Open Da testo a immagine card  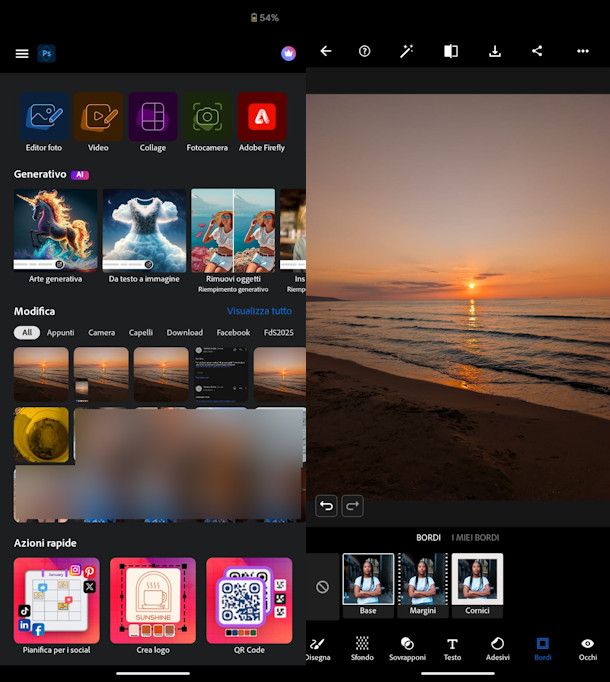144,236
